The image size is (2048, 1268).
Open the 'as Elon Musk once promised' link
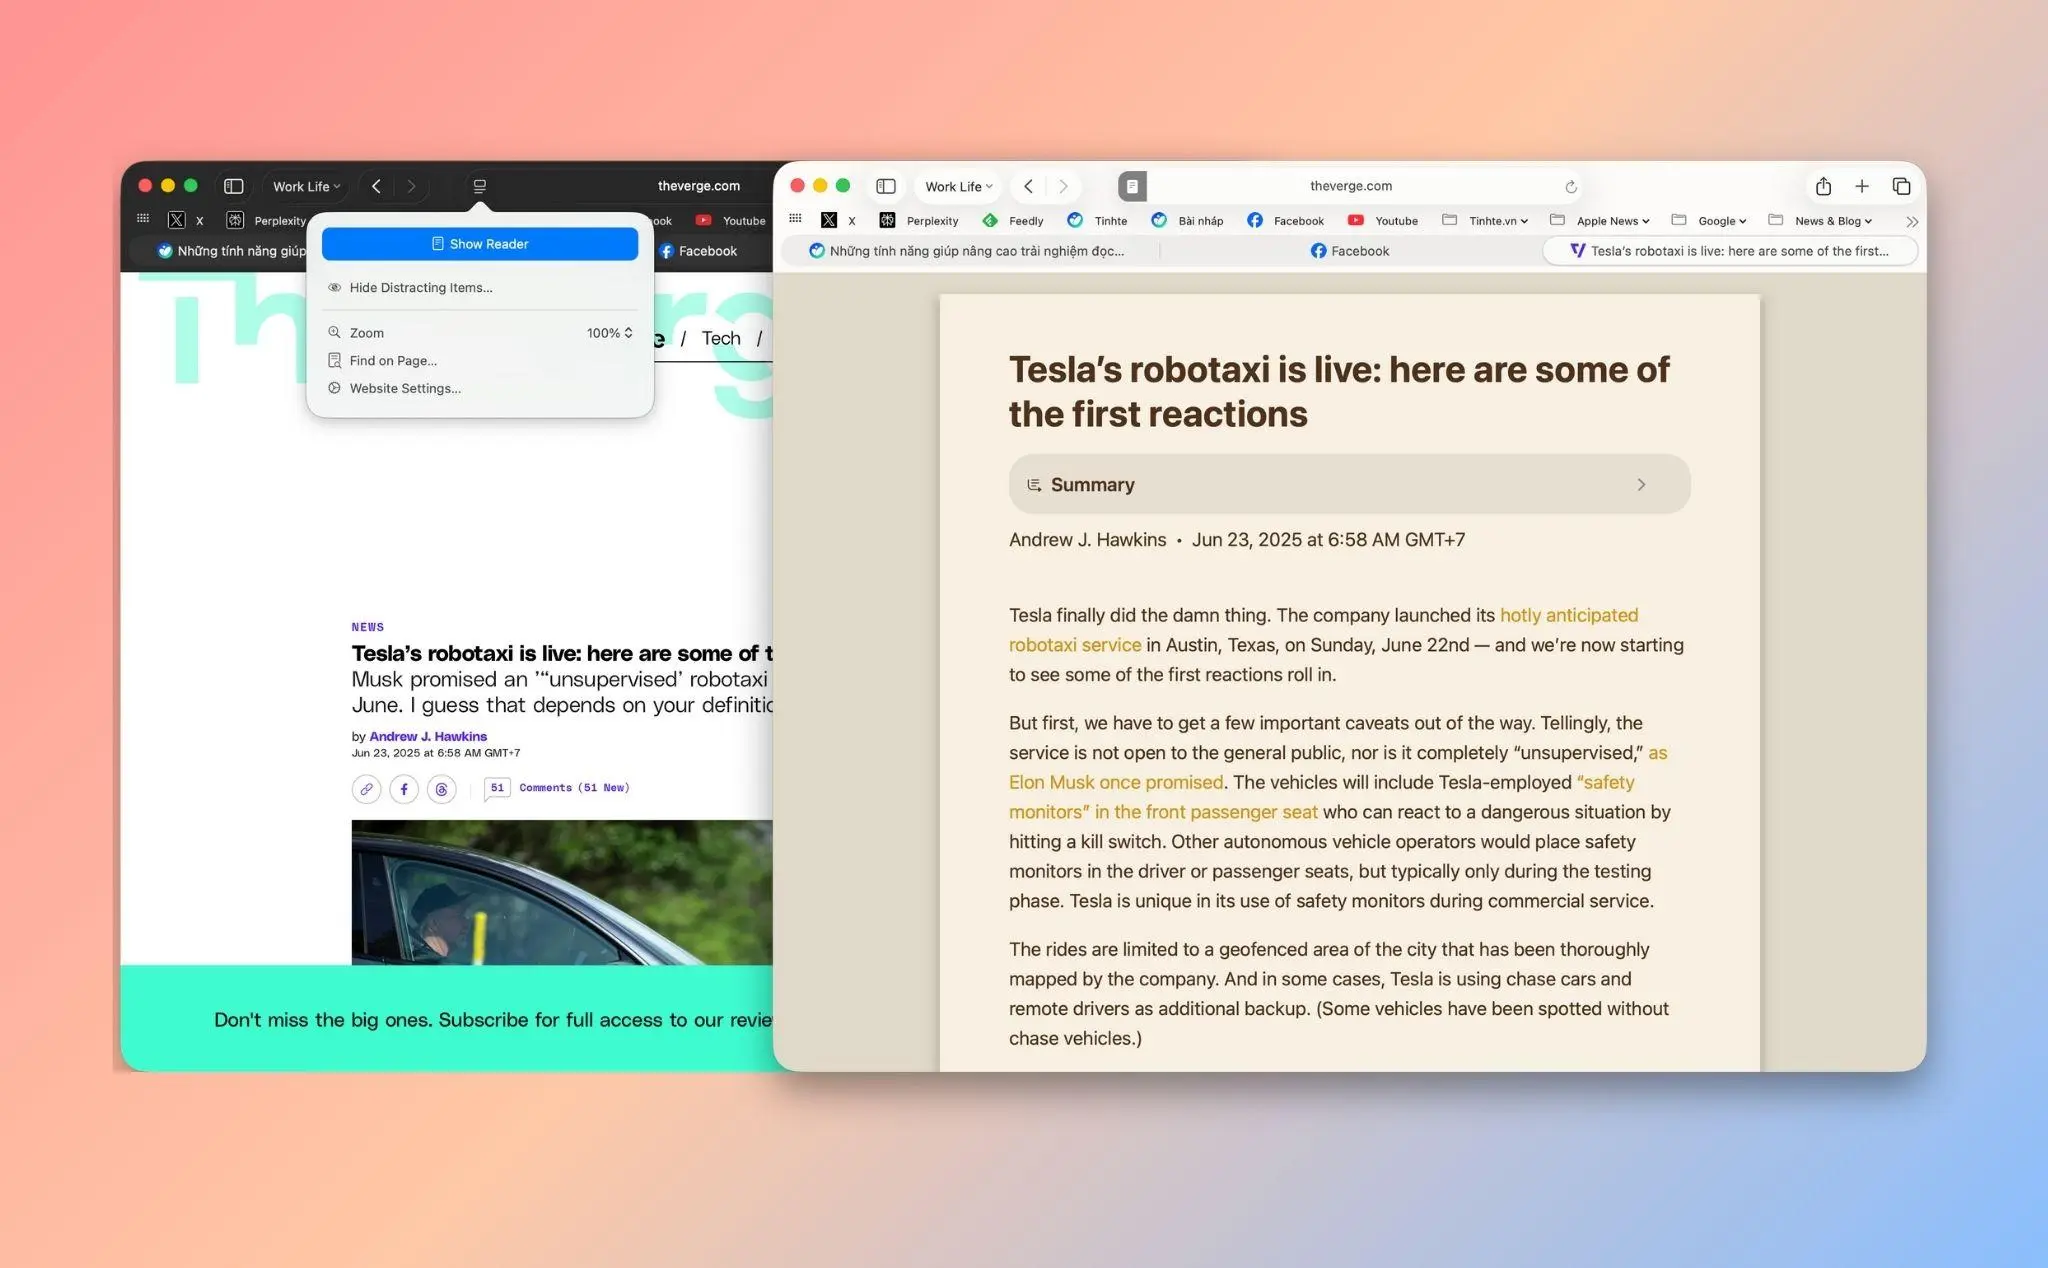(x=1338, y=767)
